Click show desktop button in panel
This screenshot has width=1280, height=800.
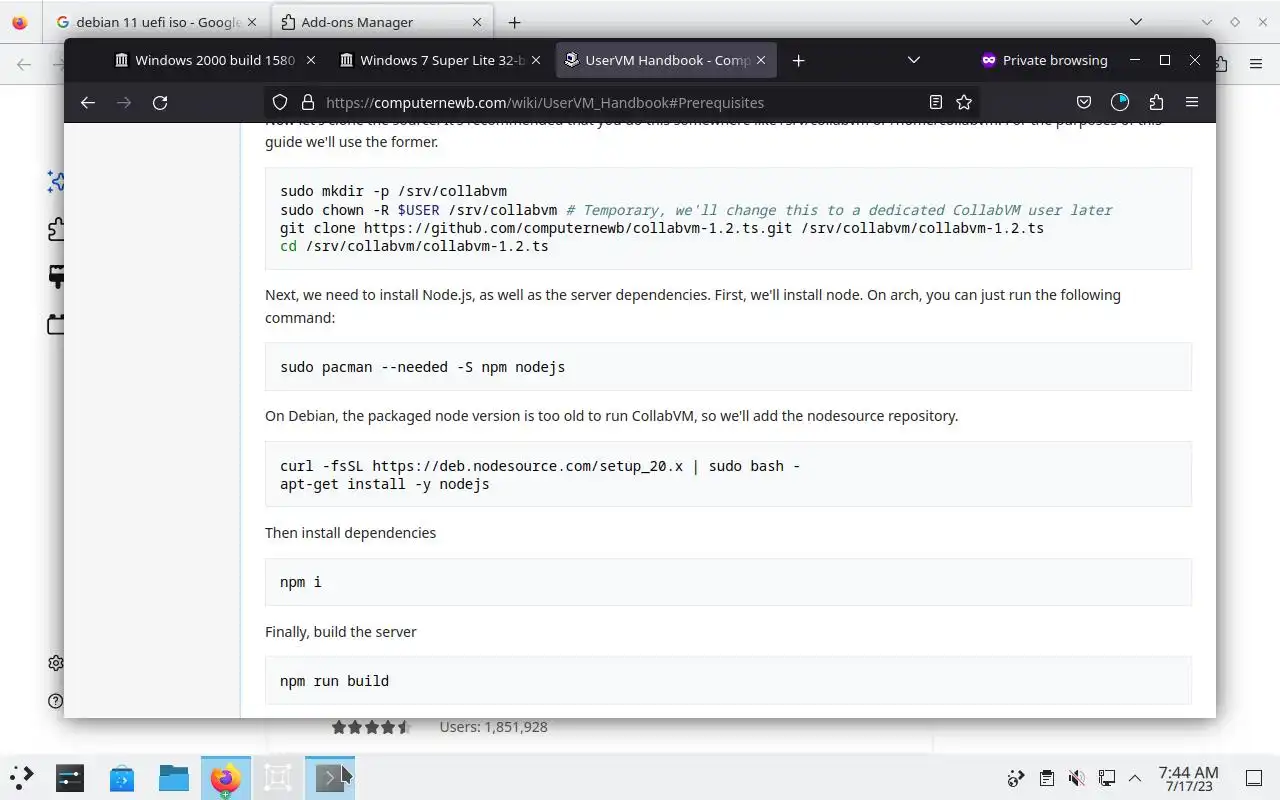coord(1253,778)
